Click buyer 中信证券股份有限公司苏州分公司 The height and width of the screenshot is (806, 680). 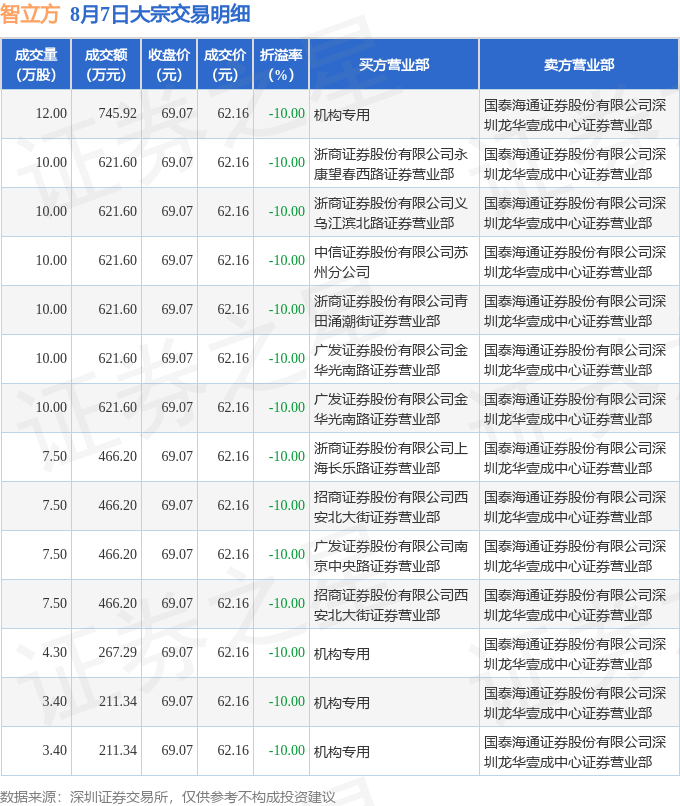click(x=391, y=262)
